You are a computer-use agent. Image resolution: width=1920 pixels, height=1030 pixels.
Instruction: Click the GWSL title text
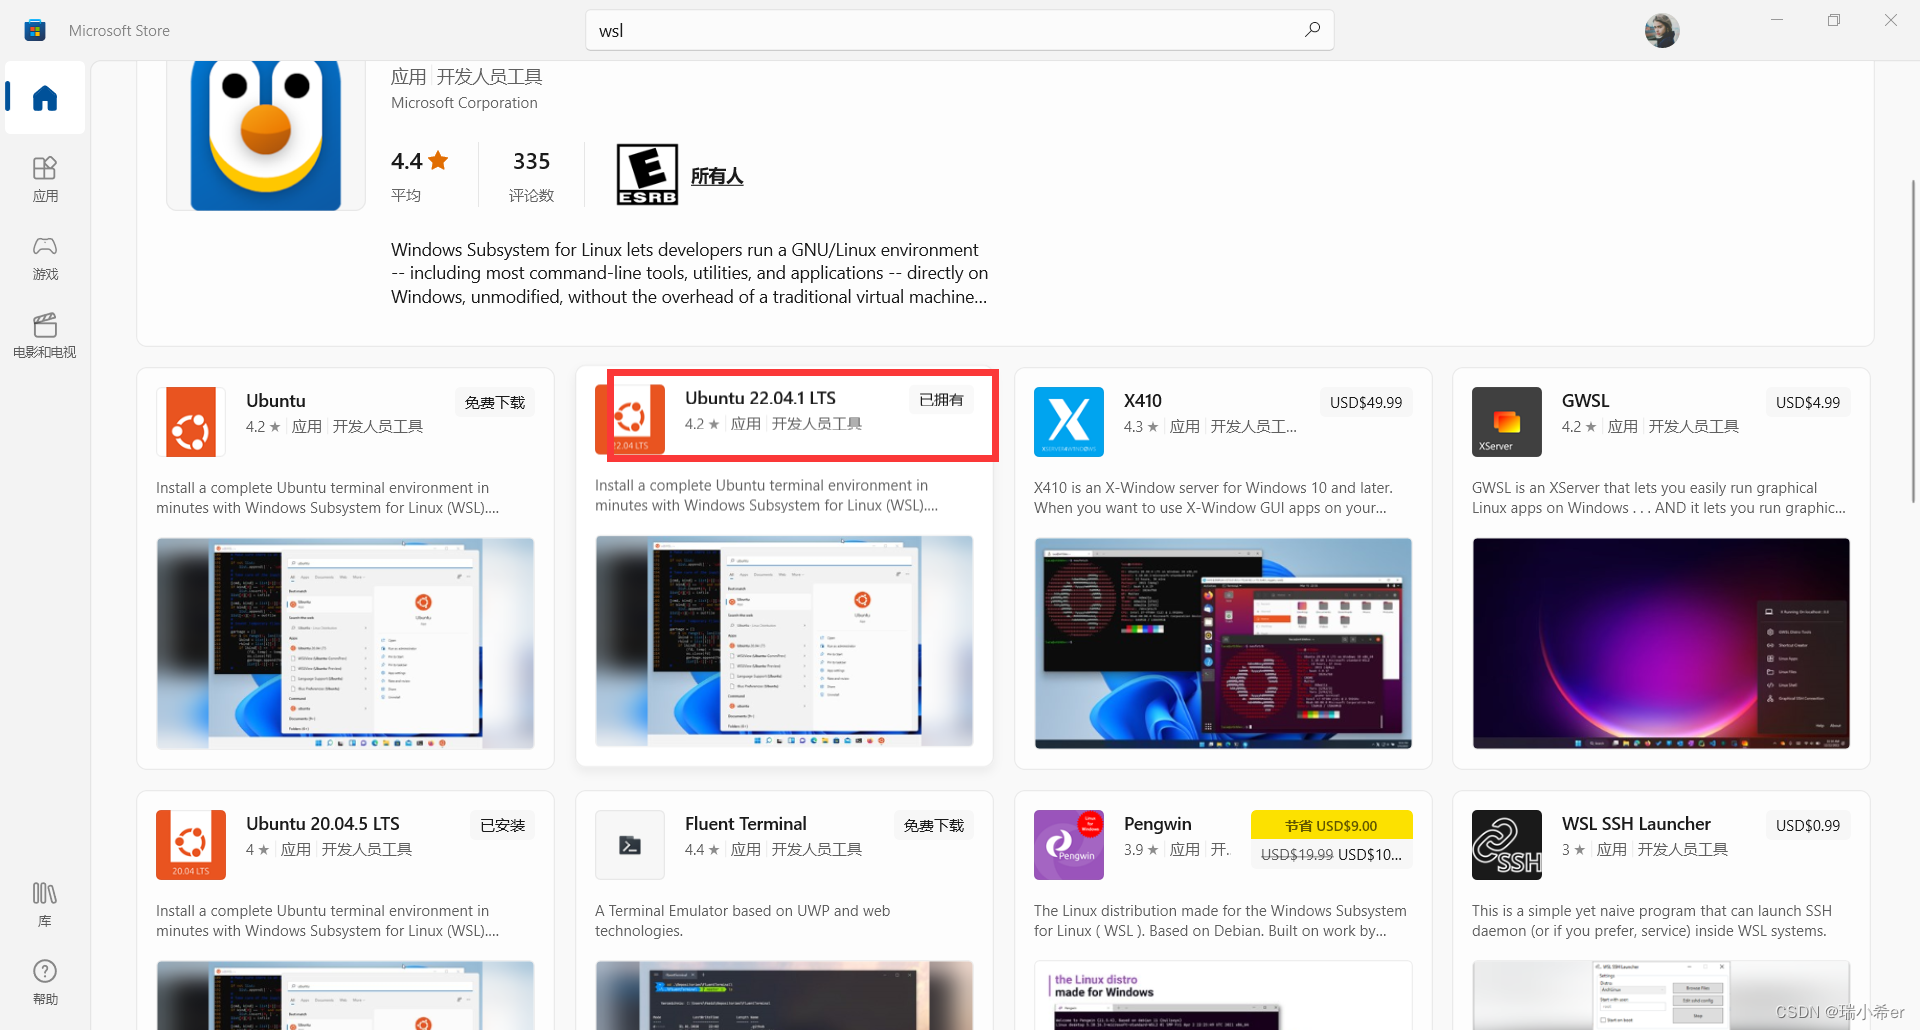[x=1585, y=401]
